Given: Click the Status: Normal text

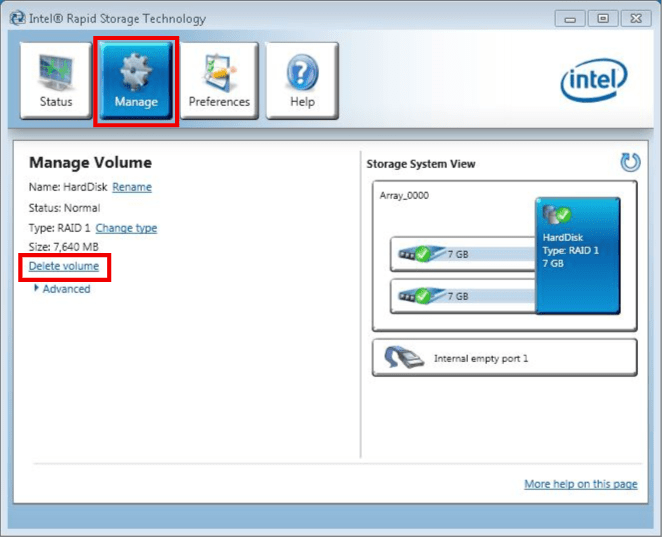Looking at the screenshot, I should (x=64, y=208).
